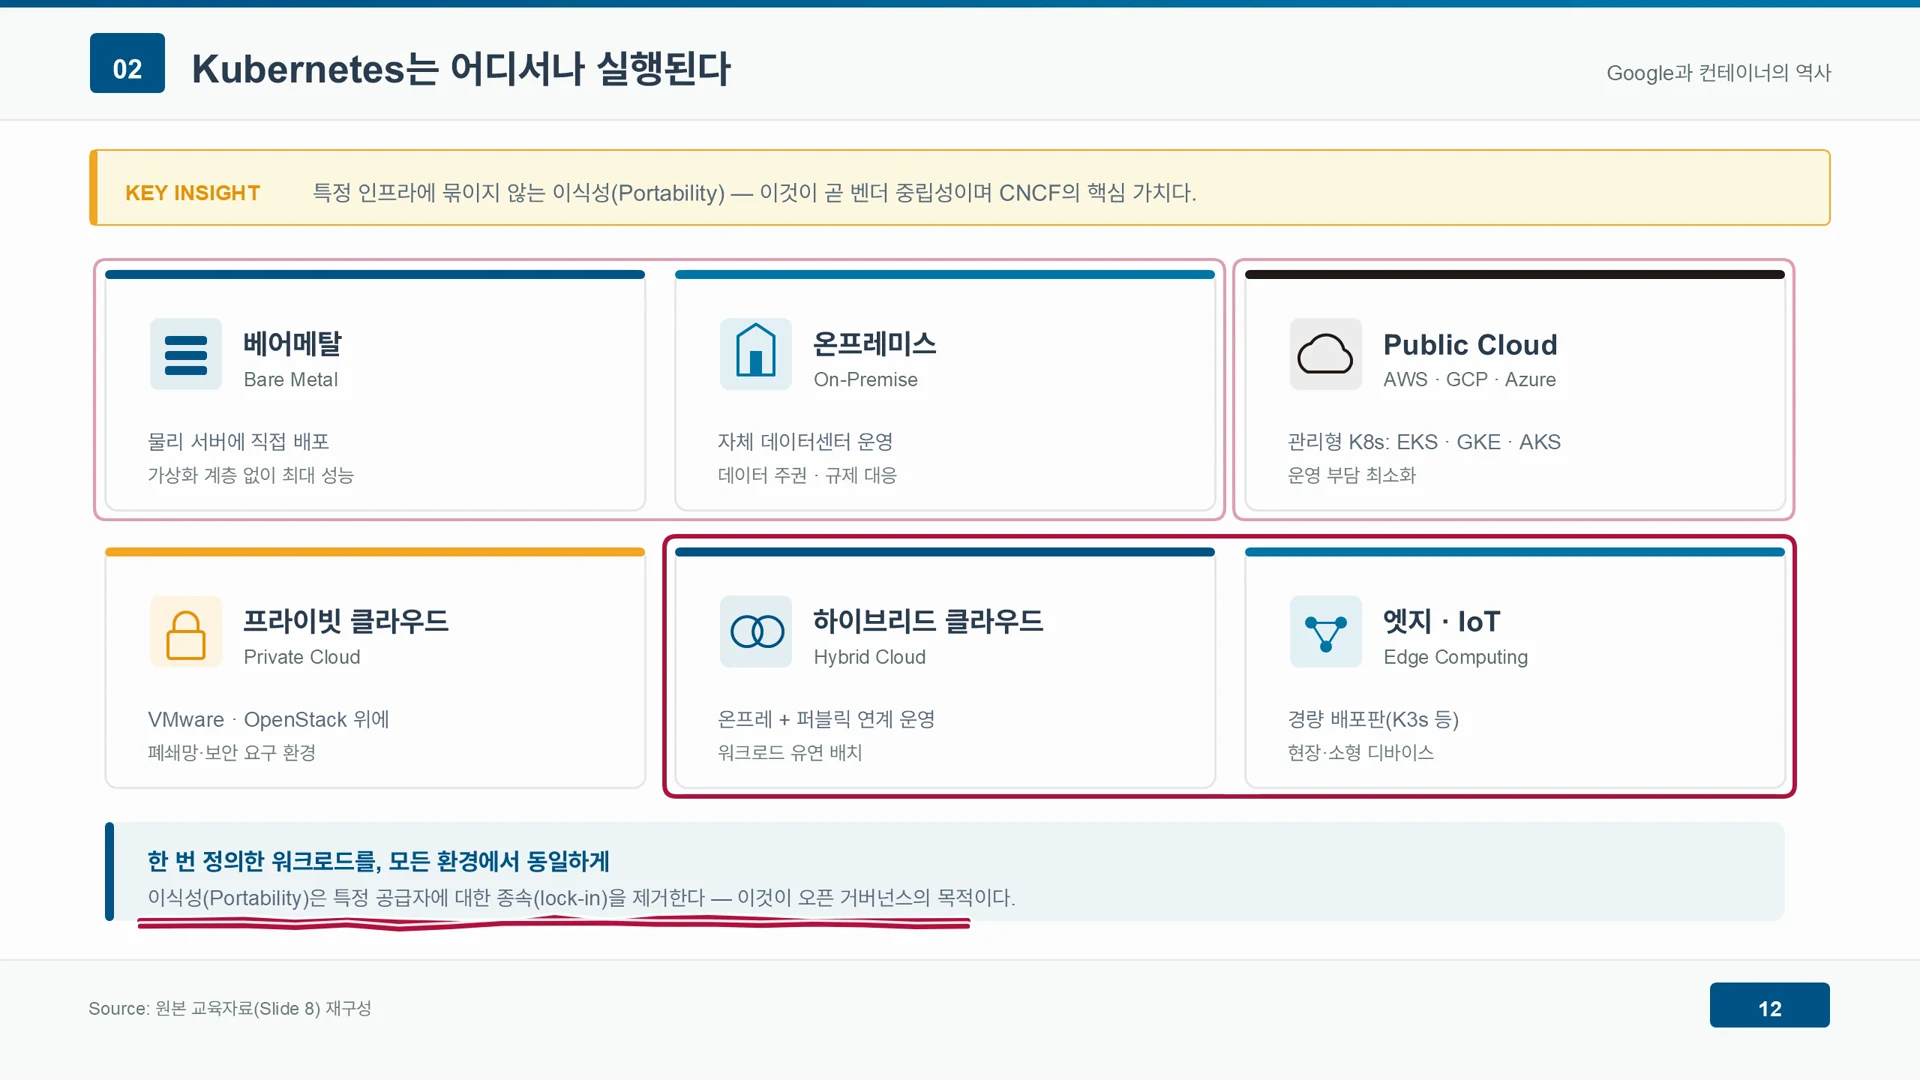Click the 'Hybrid Cloud' subtitle

[x=870, y=657]
